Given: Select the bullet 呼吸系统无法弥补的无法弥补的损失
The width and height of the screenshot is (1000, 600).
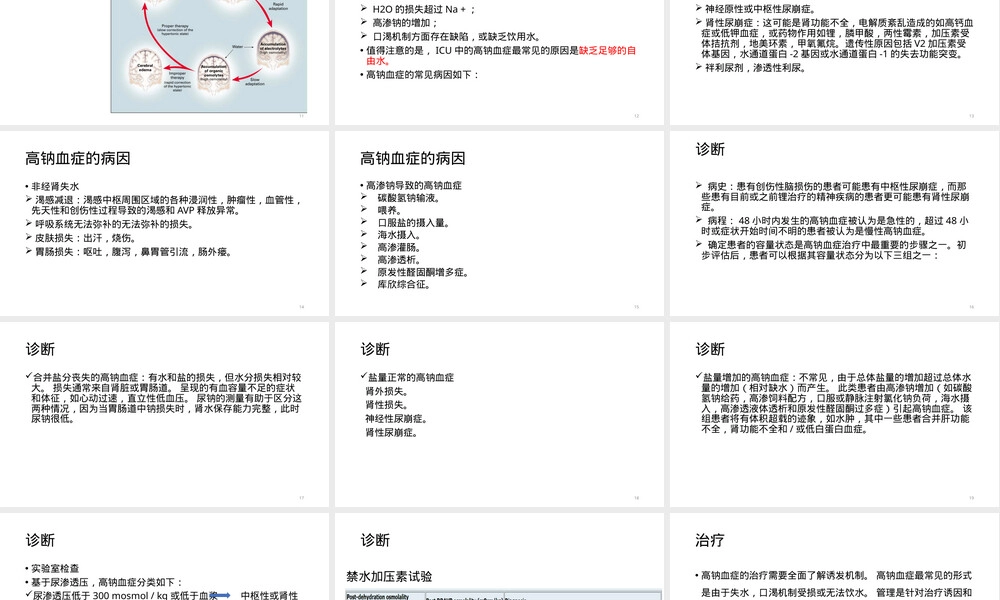Looking at the screenshot, I should coord(114,224).
